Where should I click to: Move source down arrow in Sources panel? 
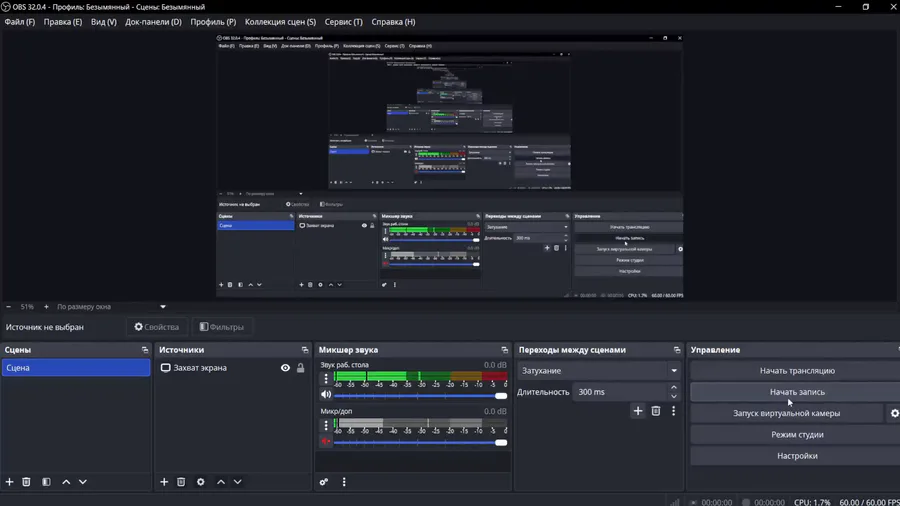(x=238, y=482)
